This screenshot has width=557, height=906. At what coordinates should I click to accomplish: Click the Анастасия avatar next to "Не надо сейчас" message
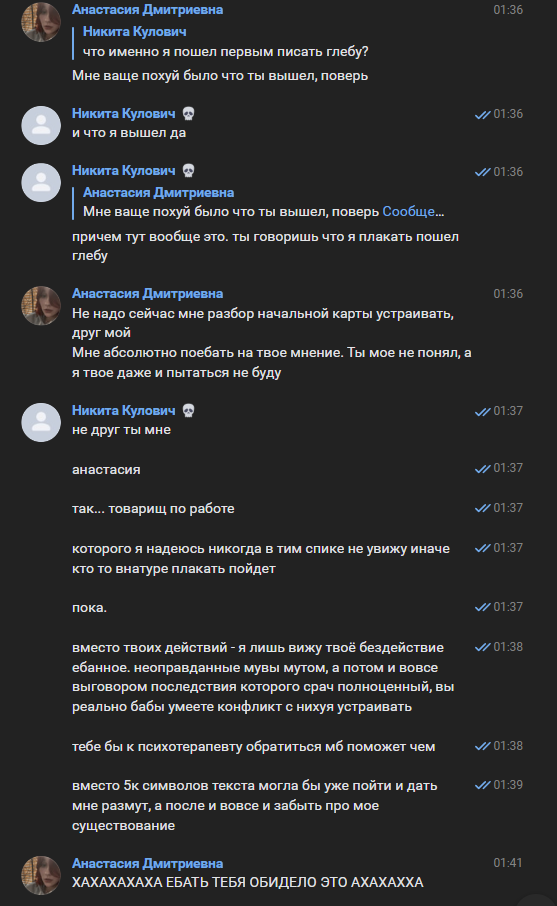pyautogui.click(x=41, y=305)
